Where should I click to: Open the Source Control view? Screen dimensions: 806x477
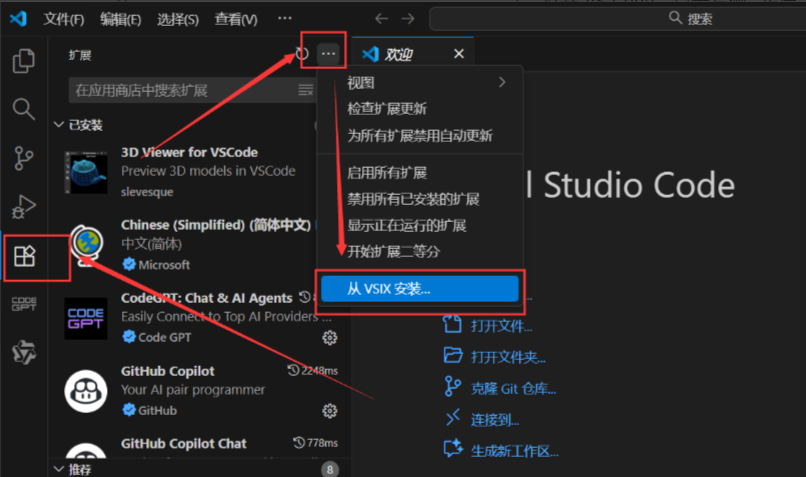24,158
